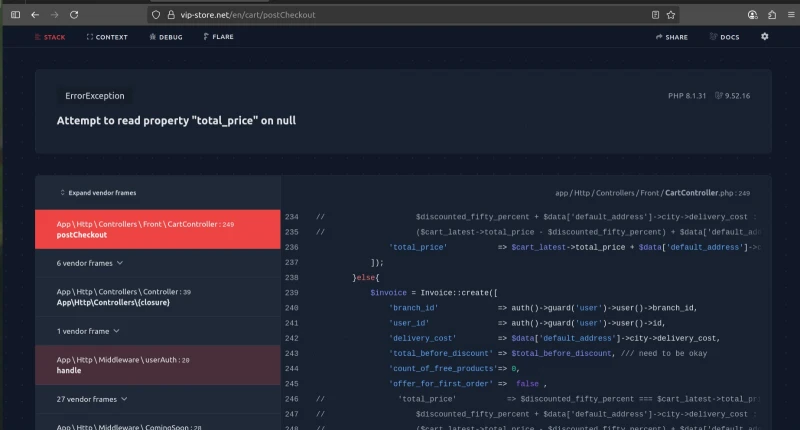Image resolution: width=800 pixels, height=430 pixels.
Task: Click the PHP 8.1.31 version text
Action: [x=687, y=96]
